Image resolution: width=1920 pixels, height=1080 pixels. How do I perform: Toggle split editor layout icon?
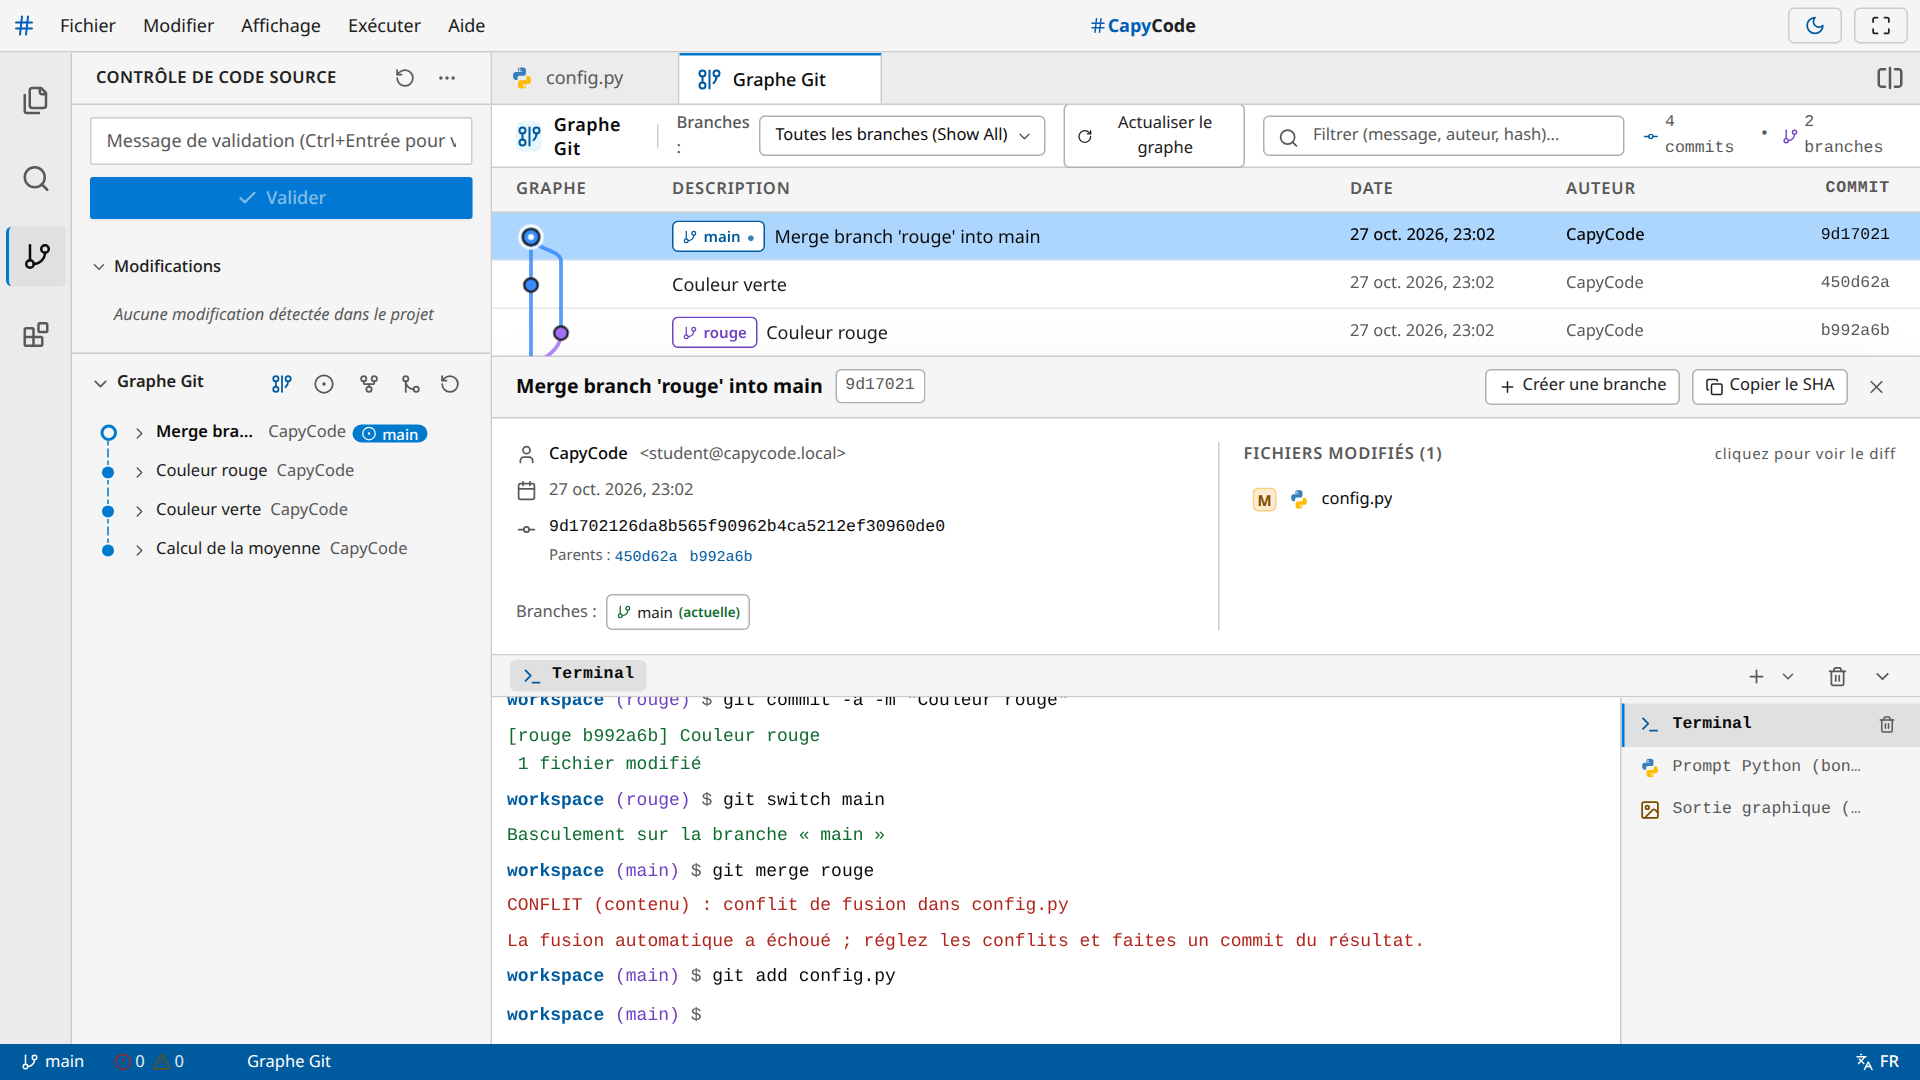(x=1889, y=79)
